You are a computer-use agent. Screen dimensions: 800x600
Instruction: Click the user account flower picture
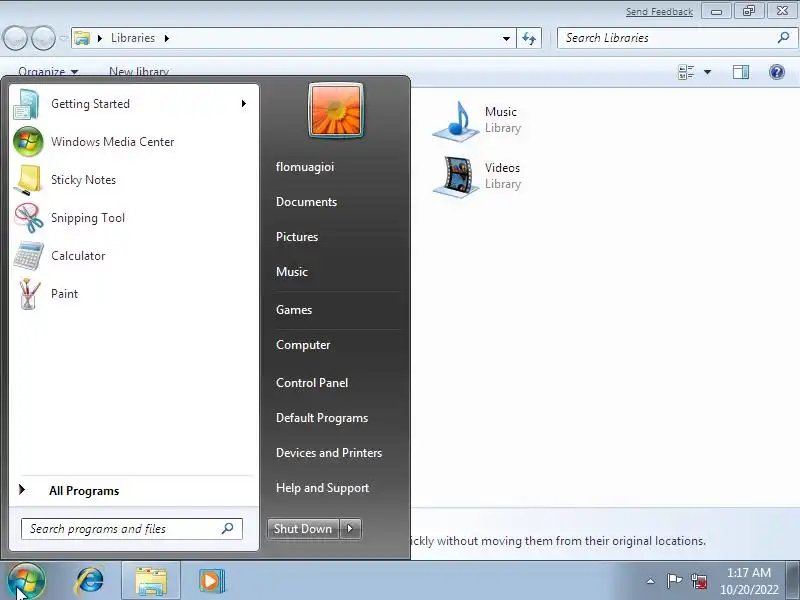pyautogui.click(x=336, y=110)
